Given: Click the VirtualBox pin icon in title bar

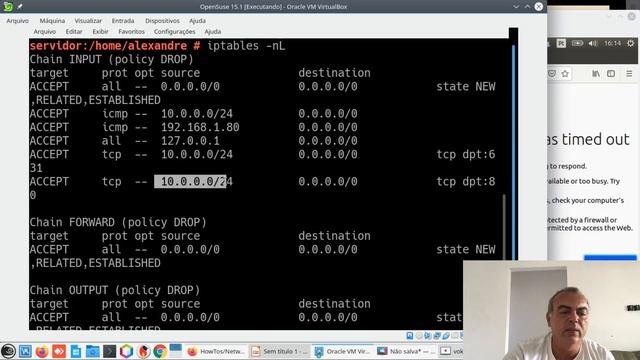Looking at the screenshot, I should pos(20,6).
